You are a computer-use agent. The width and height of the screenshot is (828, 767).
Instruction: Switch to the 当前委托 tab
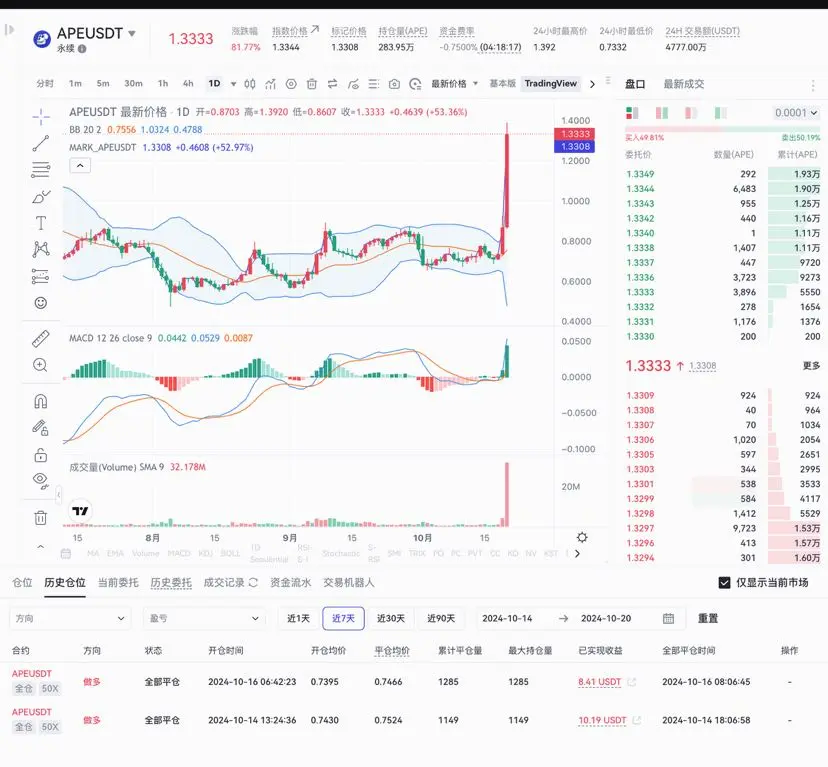point(118,583)
